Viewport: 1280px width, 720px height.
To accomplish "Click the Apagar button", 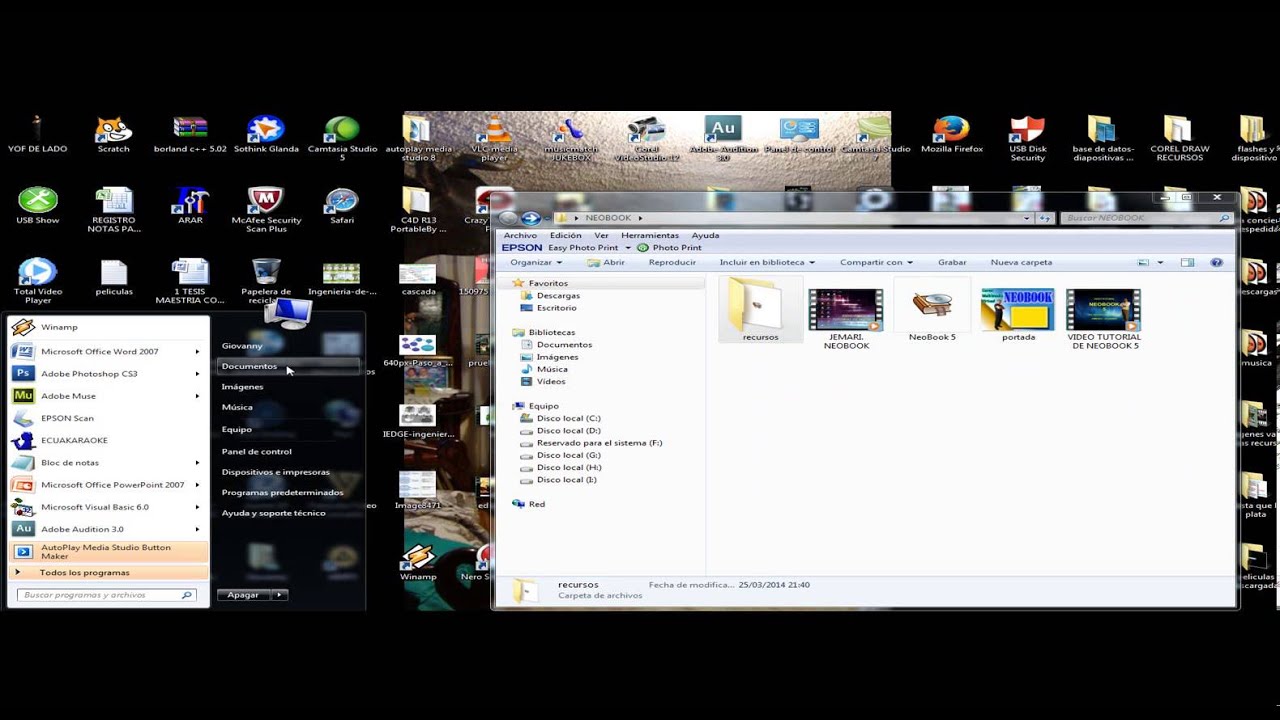I will click(x=244, y=595).
